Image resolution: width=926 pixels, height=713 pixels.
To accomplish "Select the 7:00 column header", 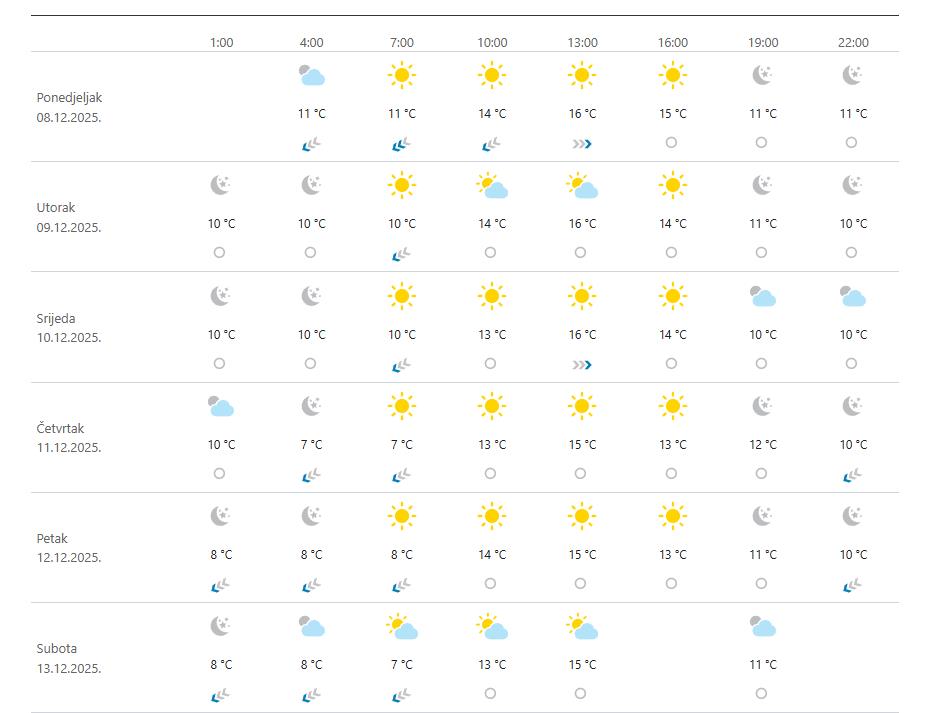I will pos(401,43).
